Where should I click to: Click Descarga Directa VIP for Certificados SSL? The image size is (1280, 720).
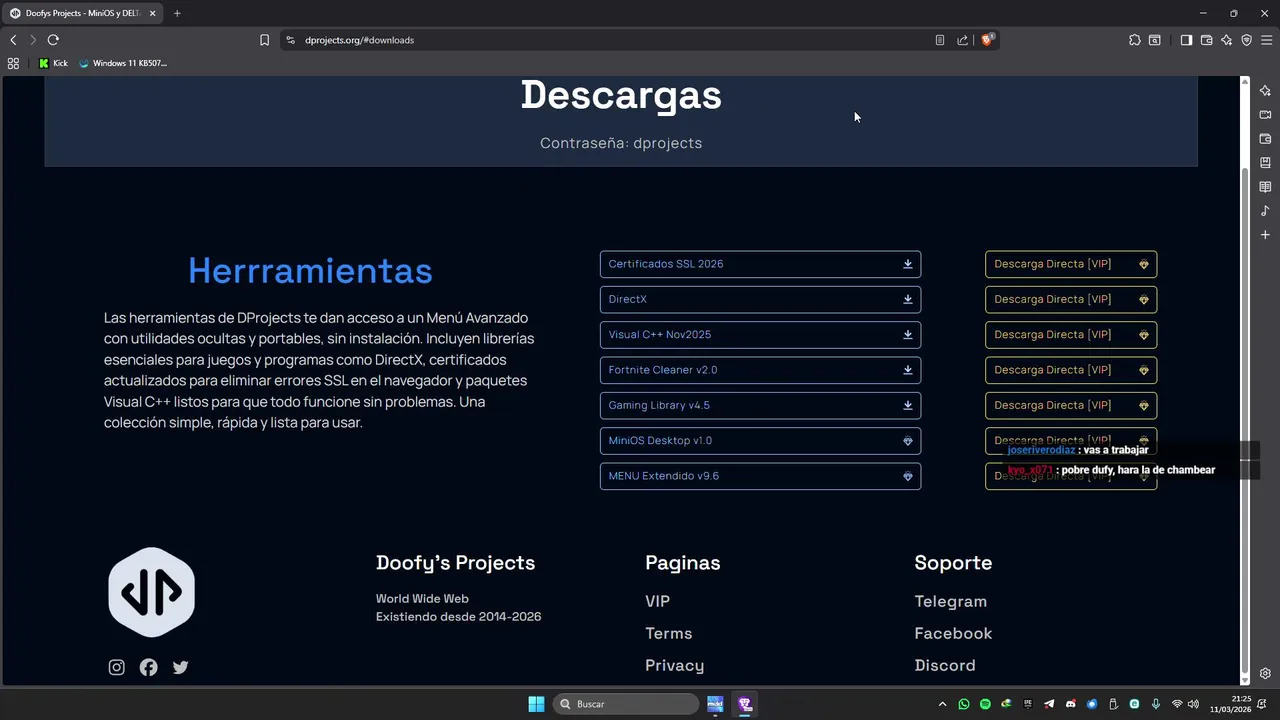point(1071,264)
